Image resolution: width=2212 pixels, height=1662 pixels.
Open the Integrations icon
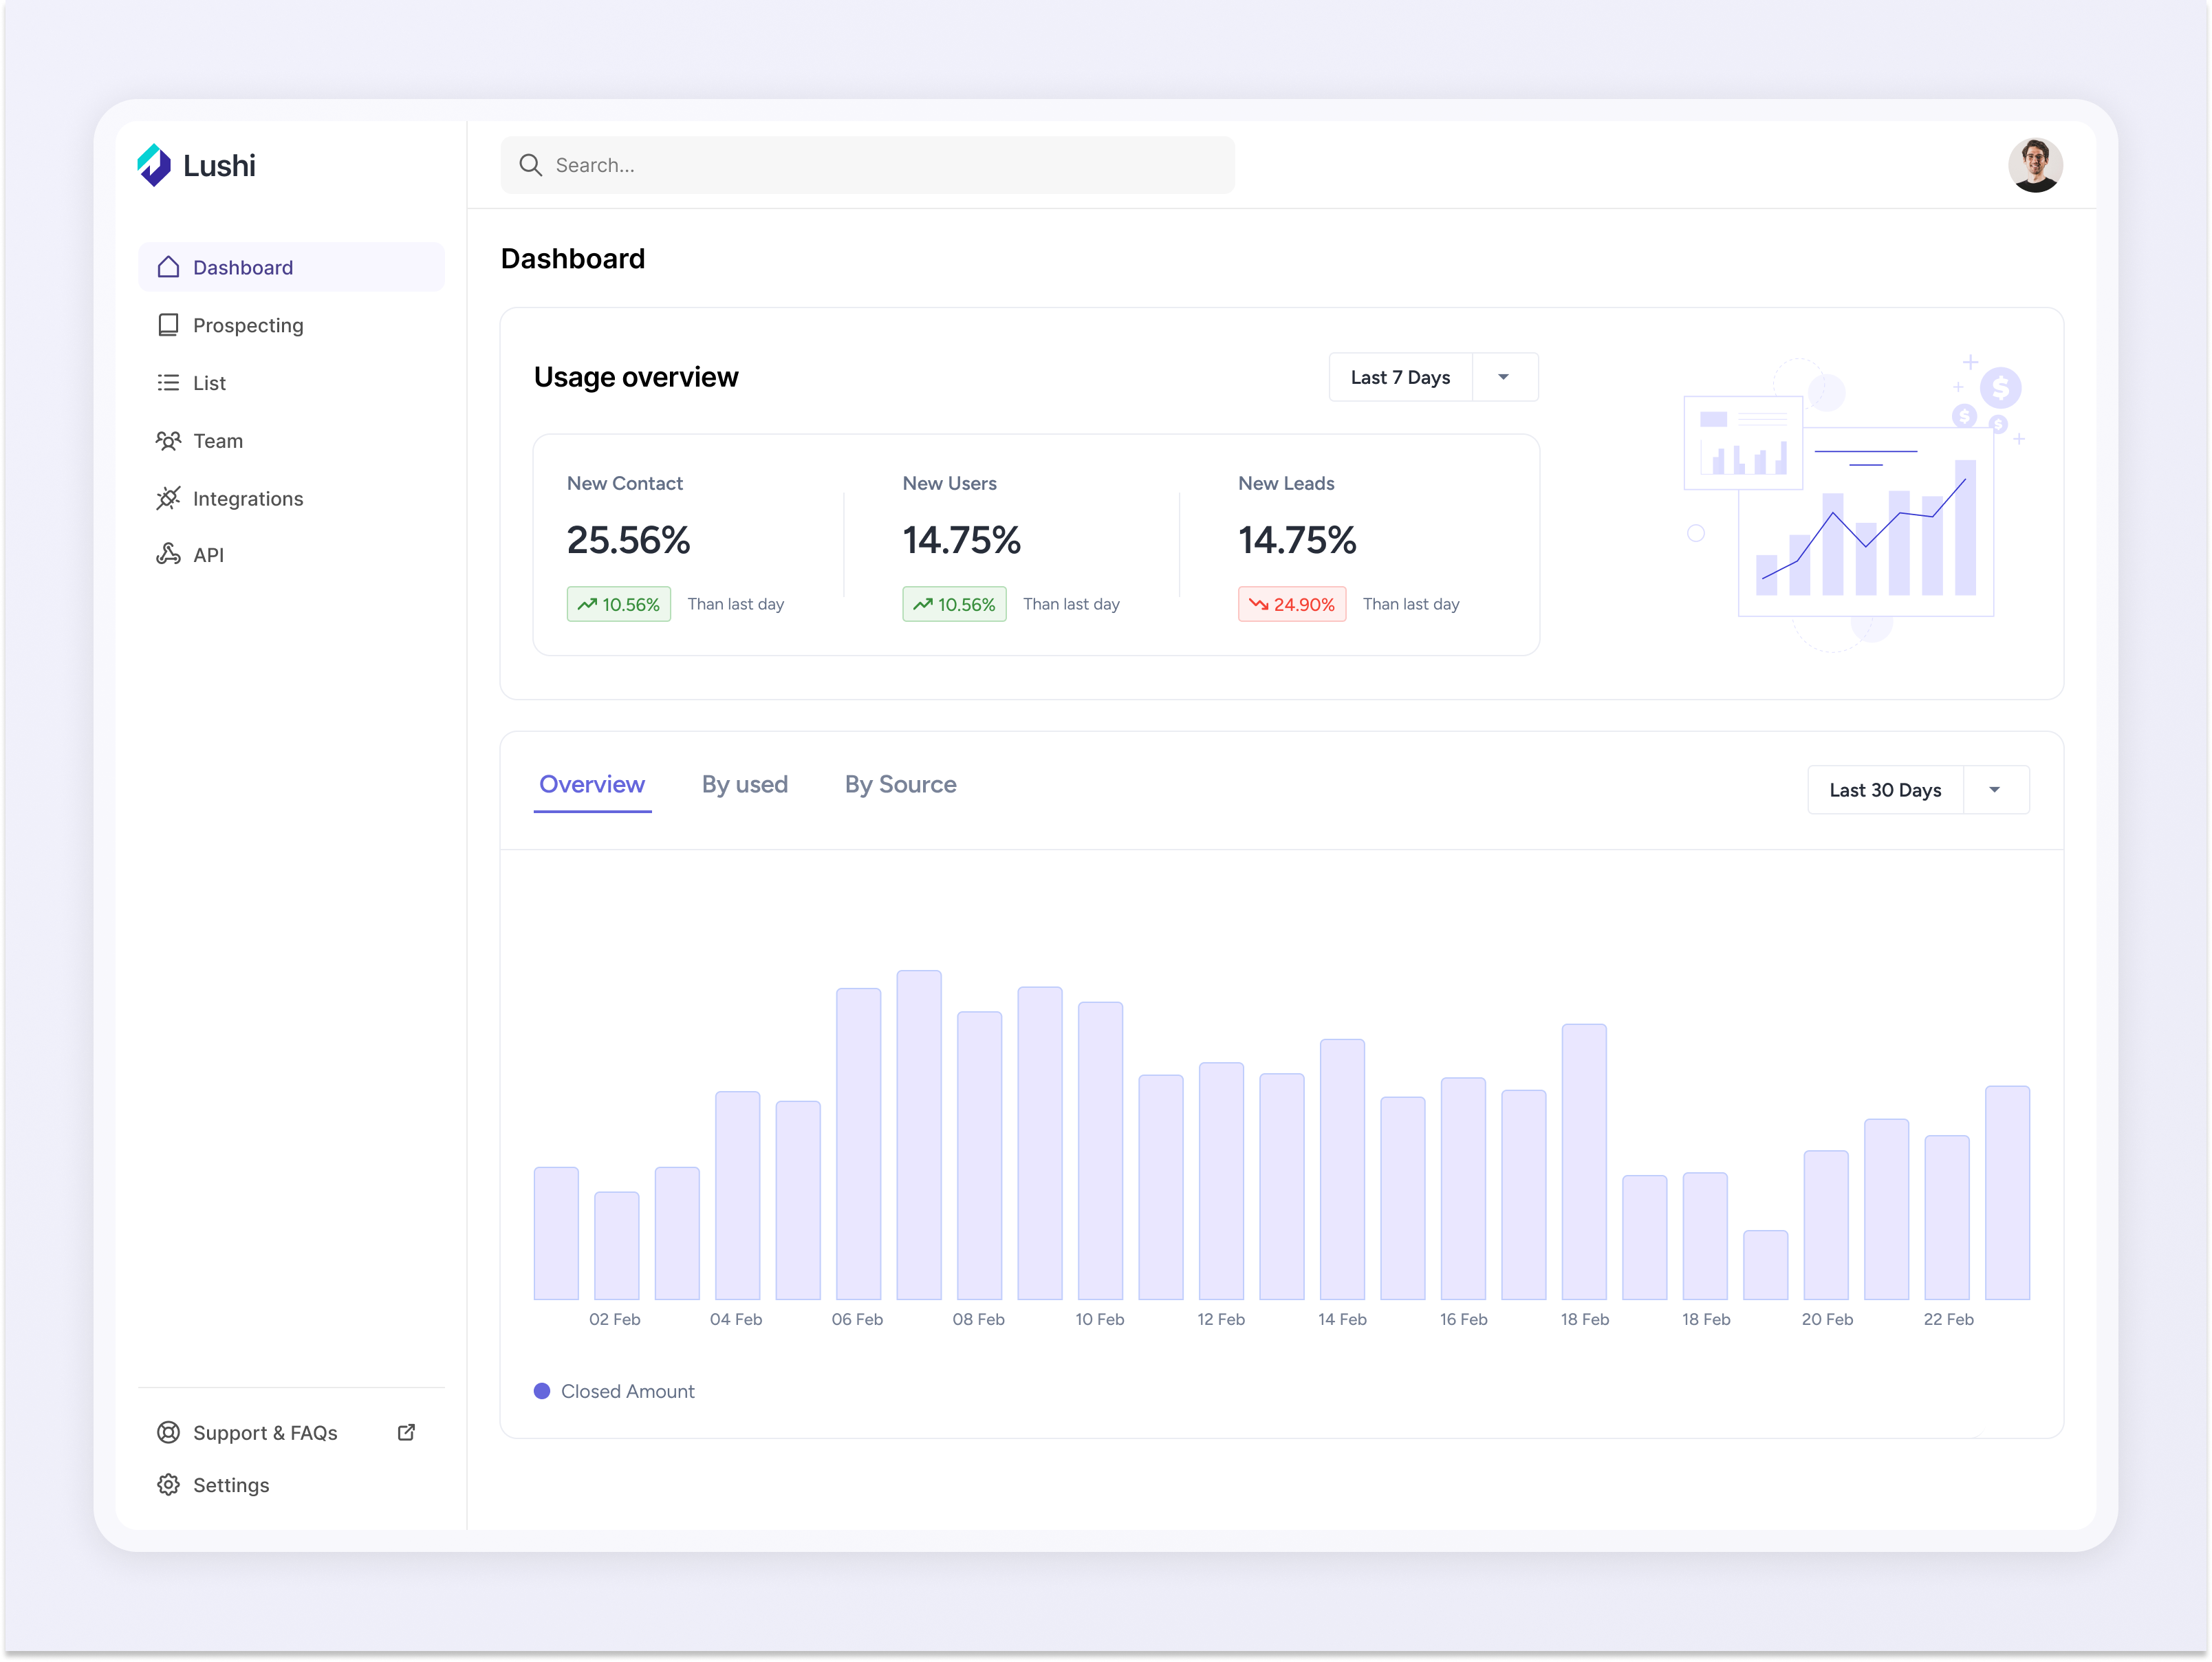(168, 498)
